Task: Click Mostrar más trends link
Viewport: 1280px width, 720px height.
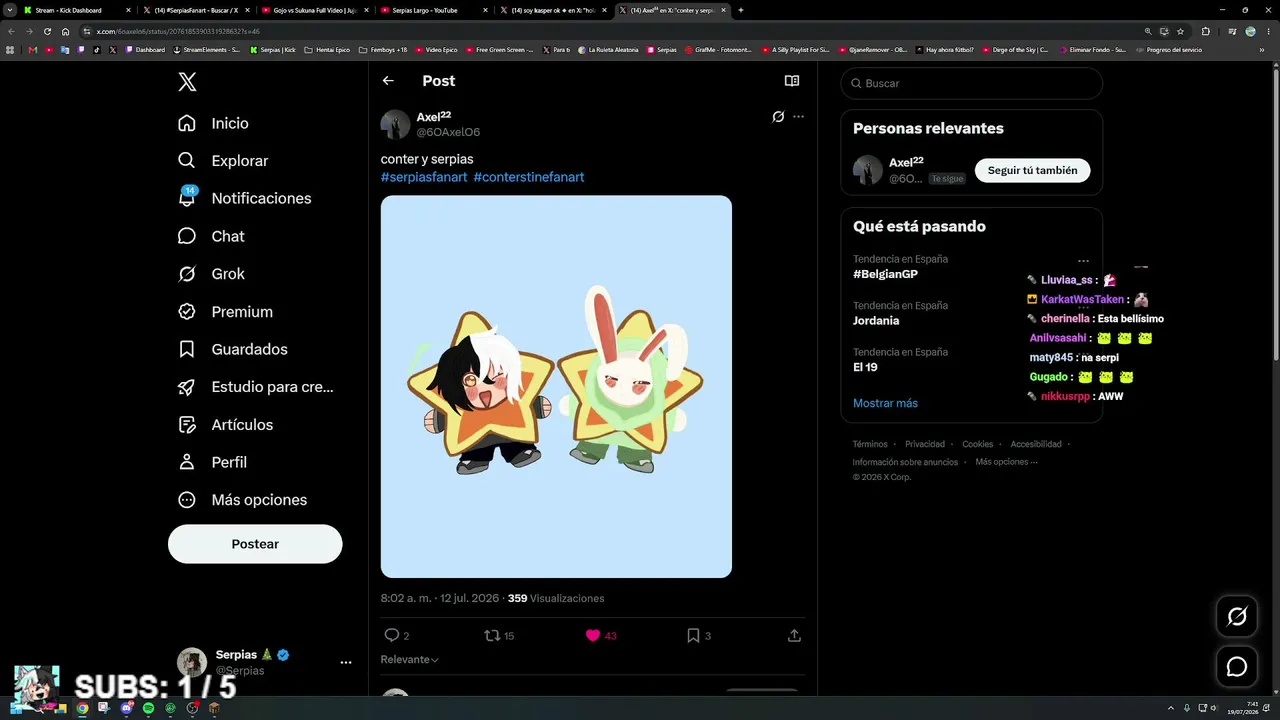Action: [885, 403]
